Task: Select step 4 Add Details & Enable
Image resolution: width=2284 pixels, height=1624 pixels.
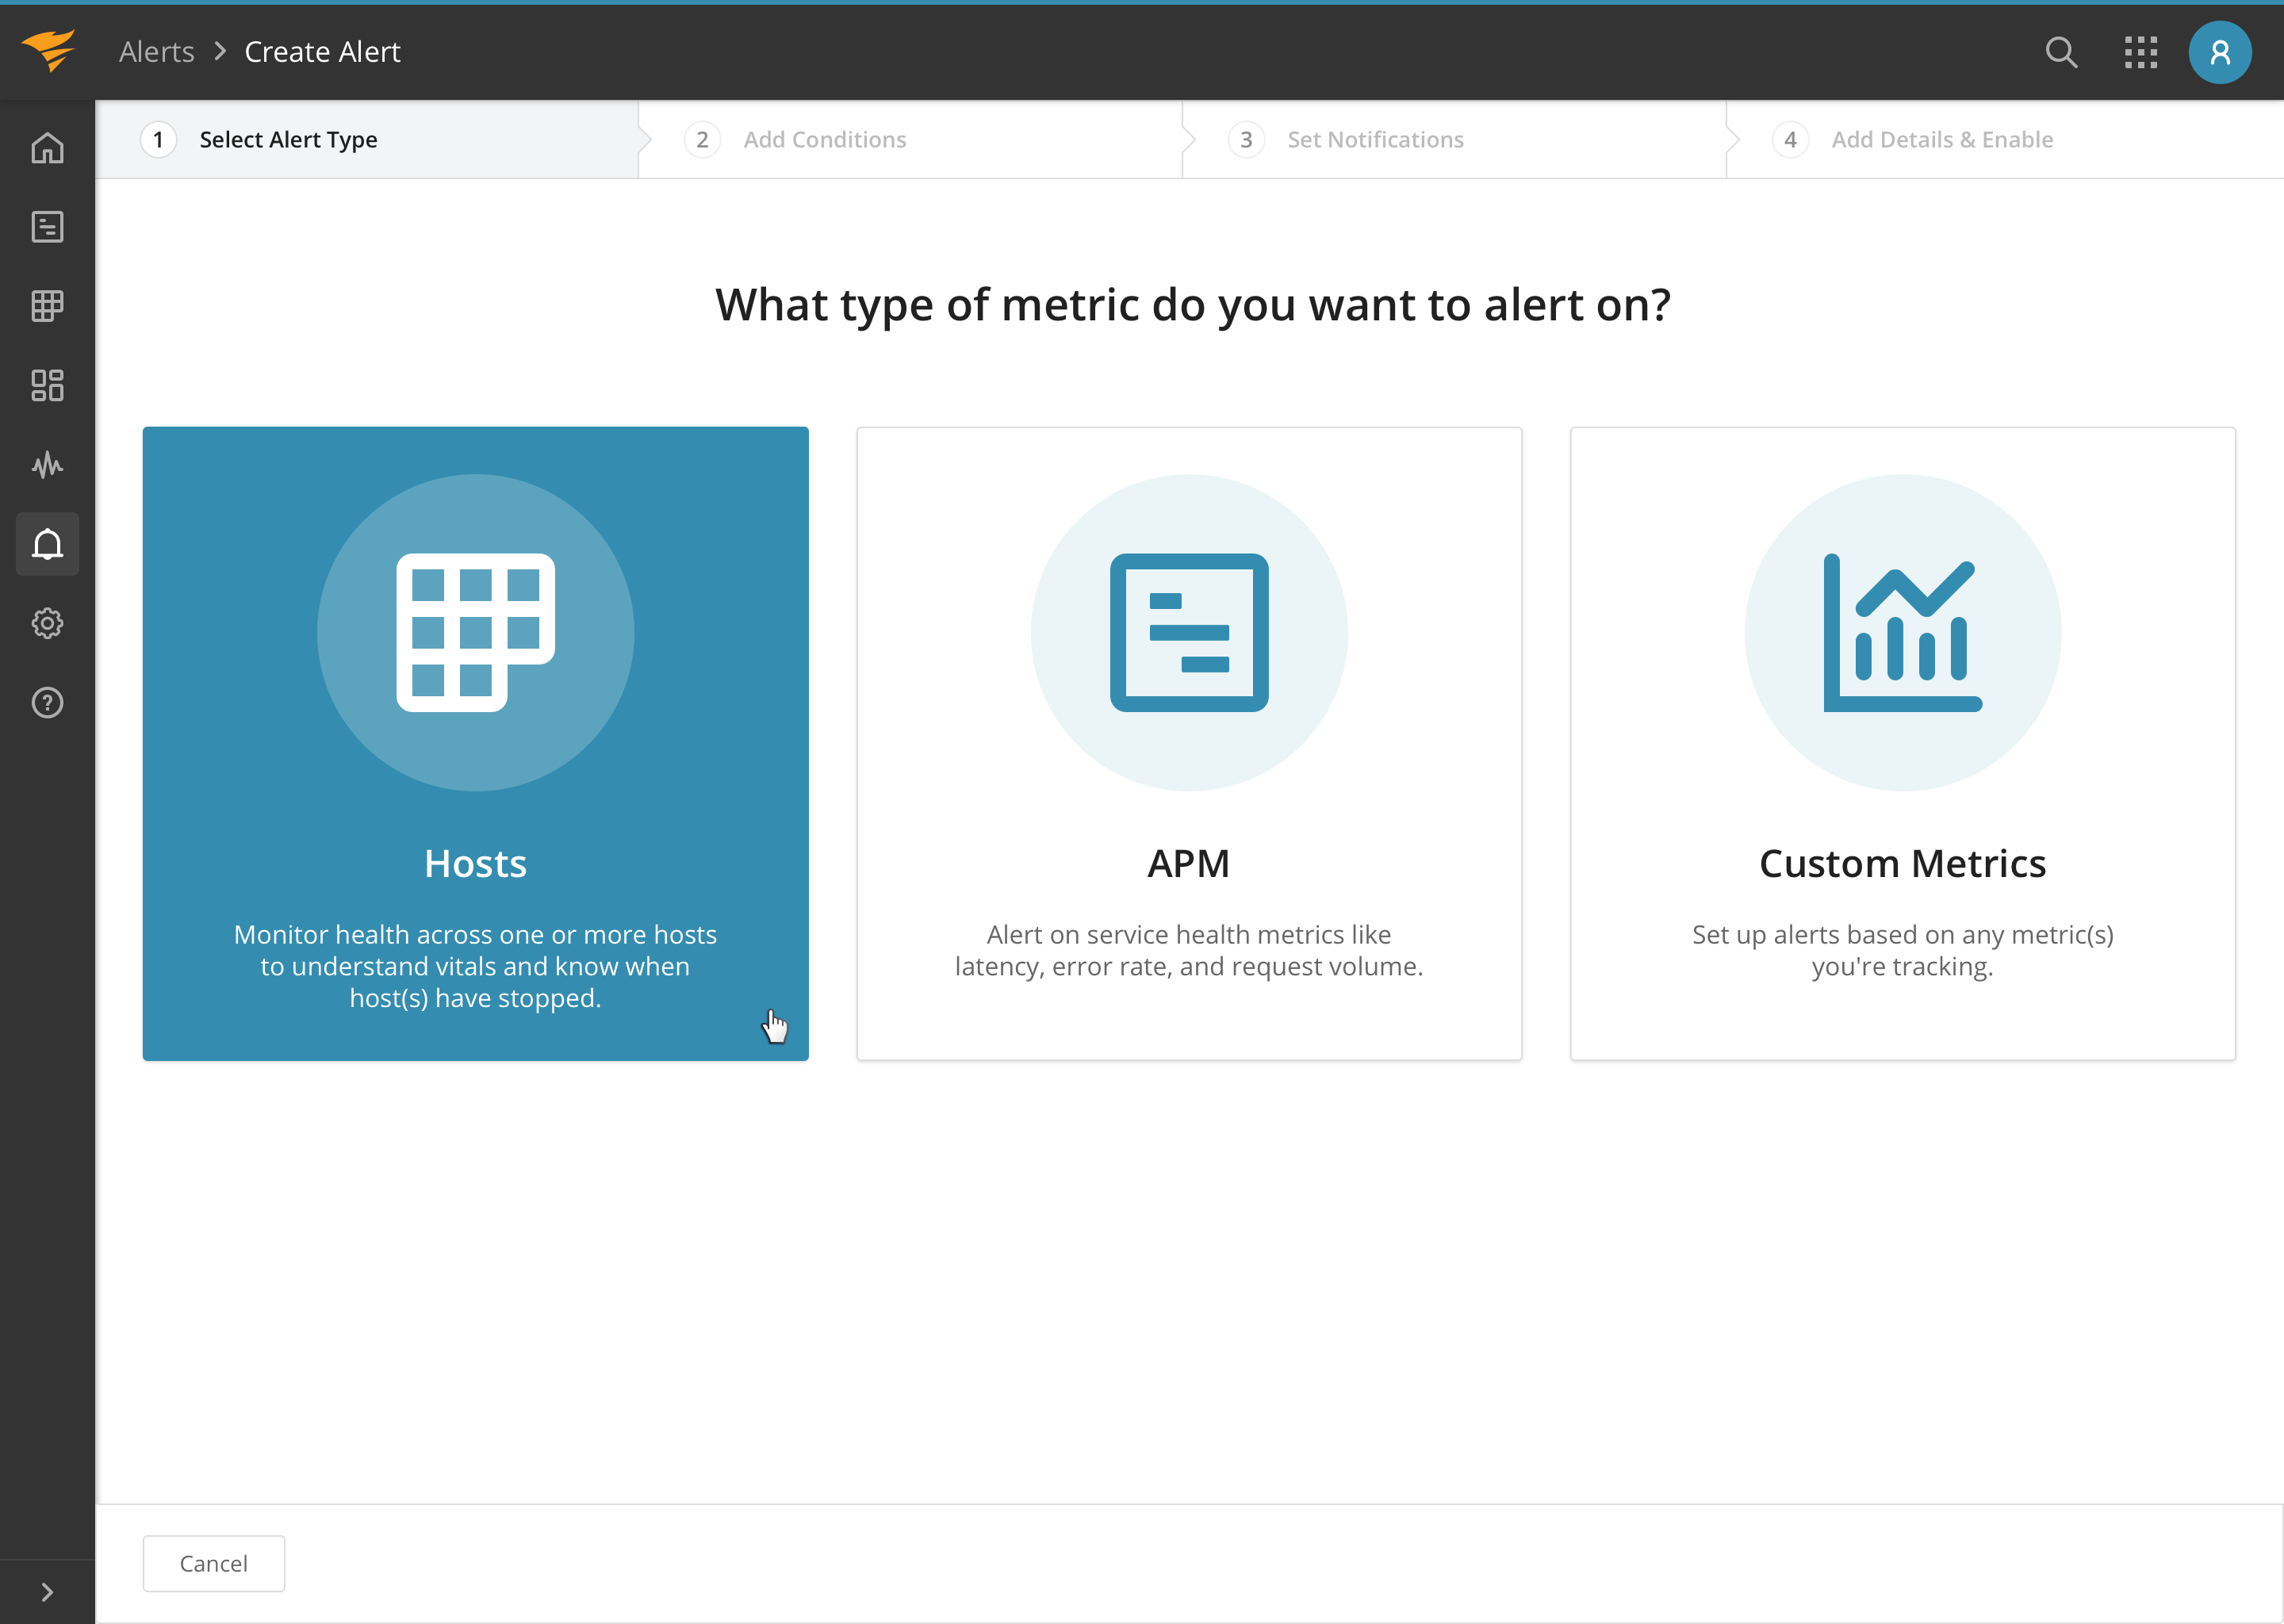Action: click(x=1941, y=140)
